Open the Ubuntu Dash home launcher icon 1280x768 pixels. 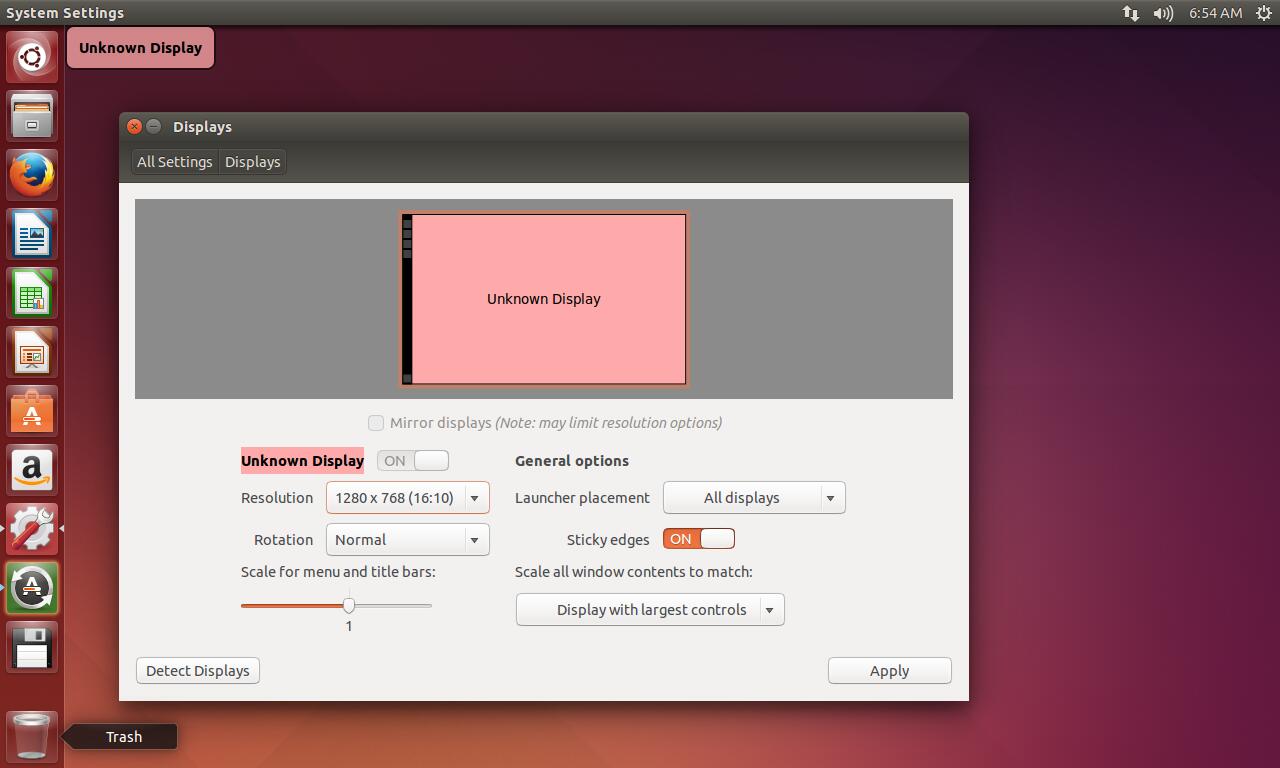[x=32, y=57]
